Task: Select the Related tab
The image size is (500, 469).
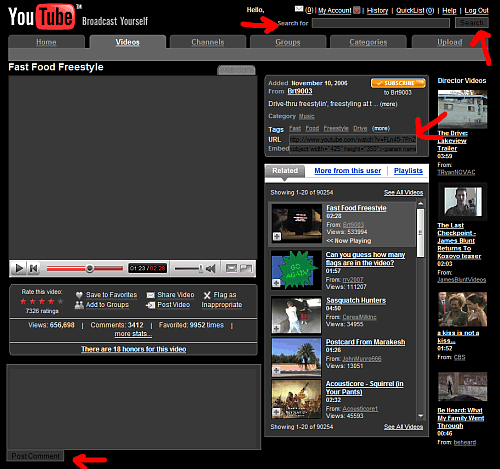Action: 285,171
